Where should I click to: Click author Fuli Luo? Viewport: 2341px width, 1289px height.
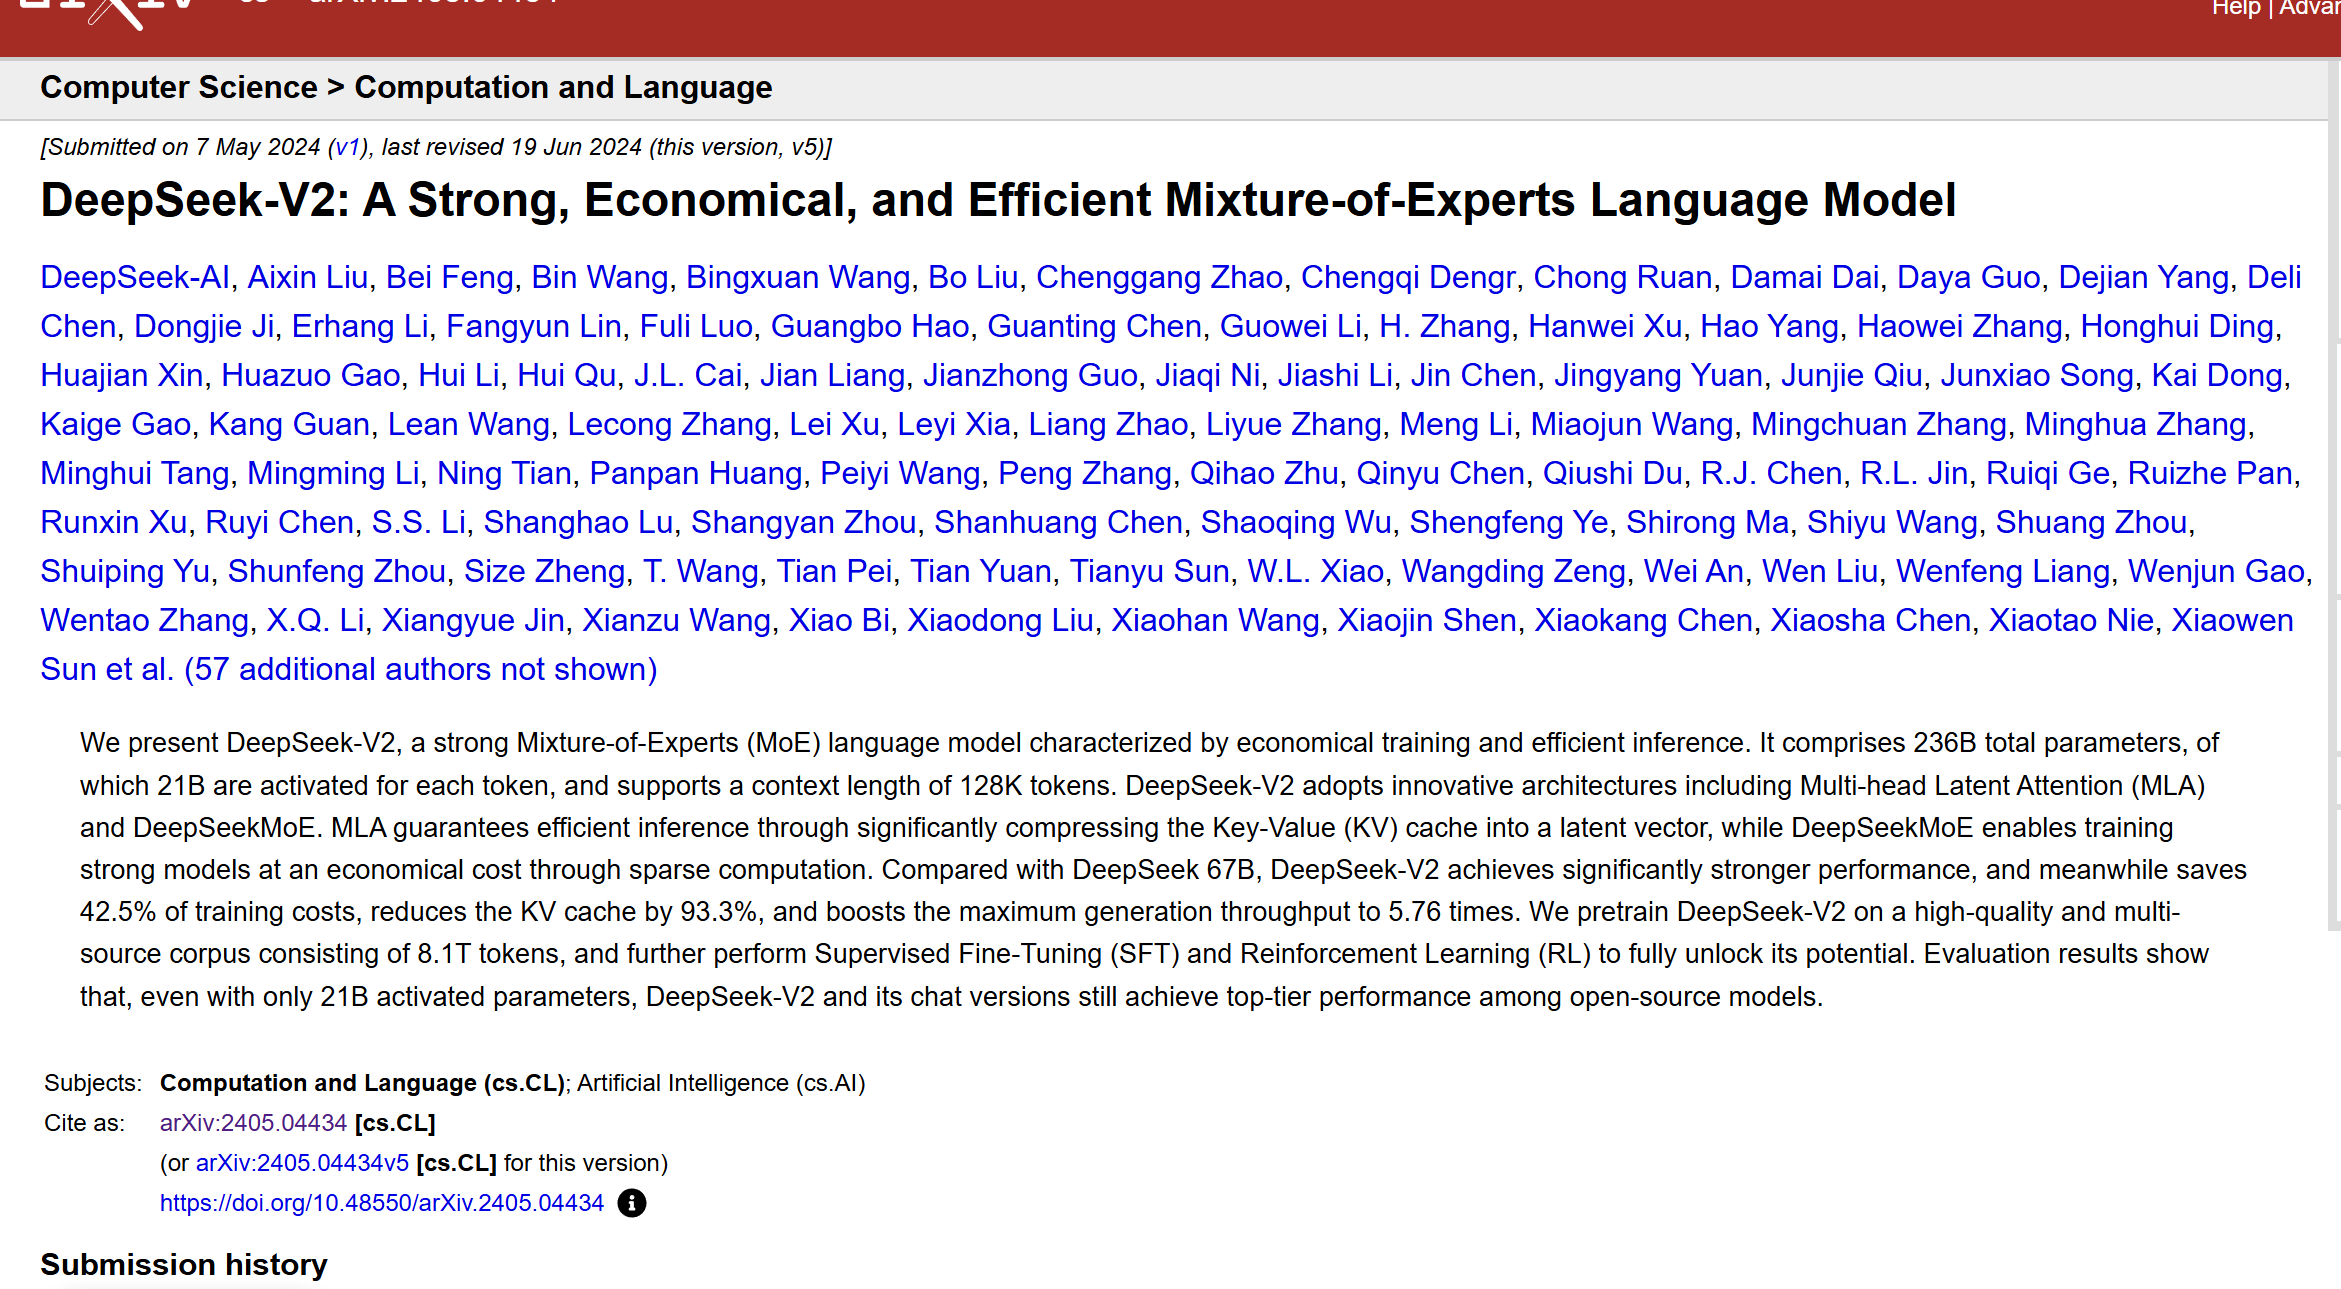tap(696, 326)
